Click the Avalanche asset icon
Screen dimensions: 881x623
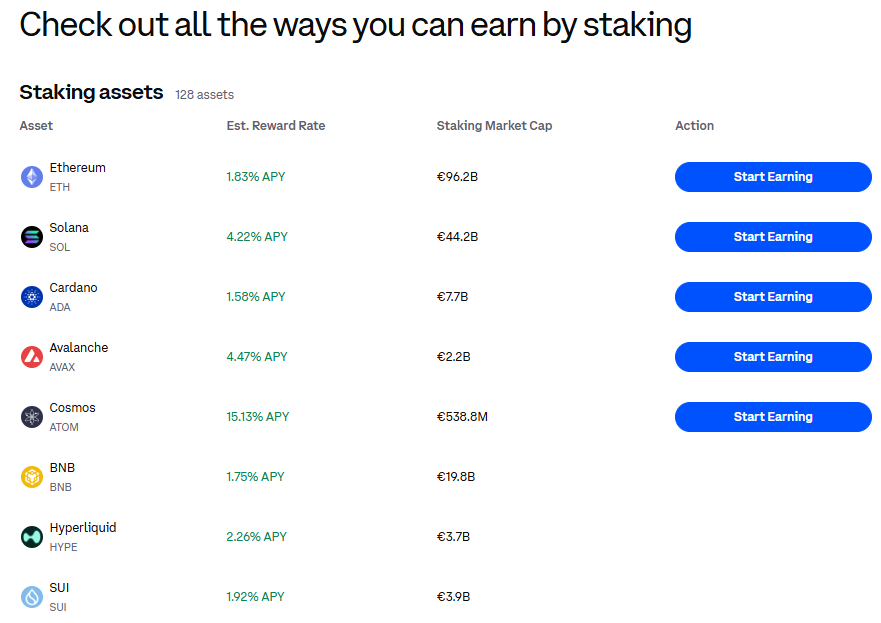point(32,356)
